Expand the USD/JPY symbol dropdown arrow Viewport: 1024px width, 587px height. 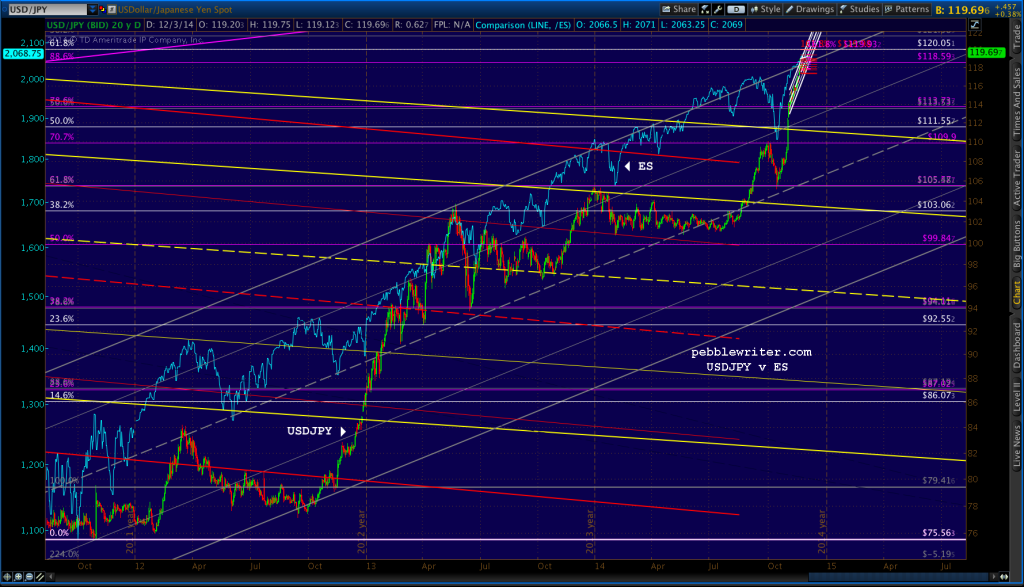(x=92, y=9)
